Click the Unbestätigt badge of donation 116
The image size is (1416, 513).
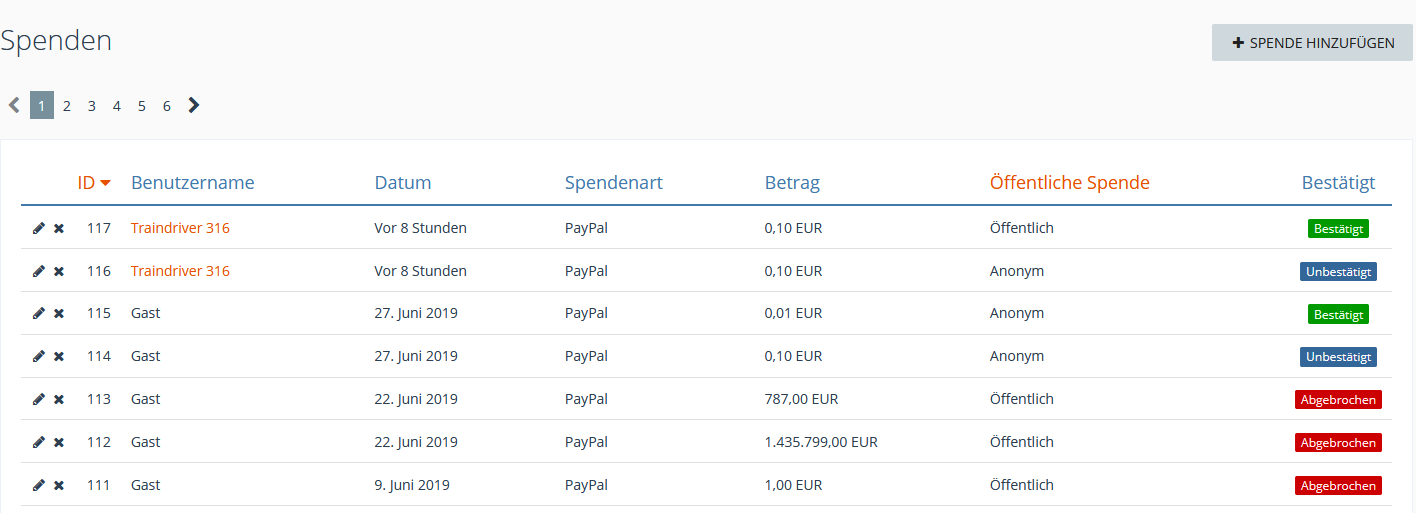pyautogui.click(x=1338, y=272)
